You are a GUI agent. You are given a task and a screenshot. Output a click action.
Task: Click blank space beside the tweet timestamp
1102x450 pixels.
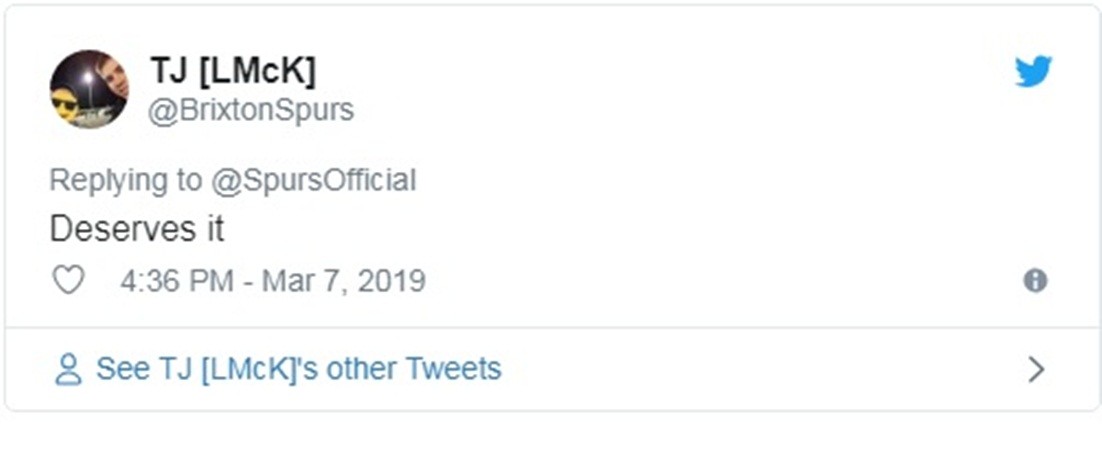(700, 281)
